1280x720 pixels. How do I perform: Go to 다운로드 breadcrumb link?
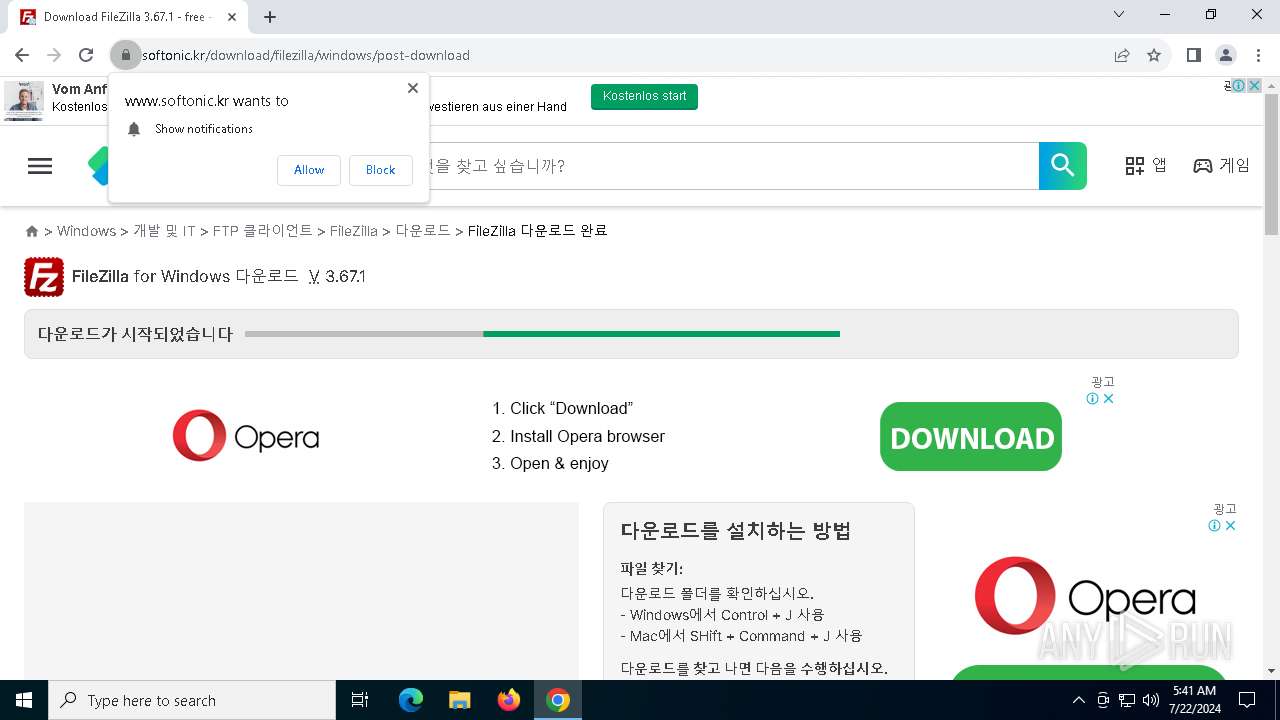(x=423, y=231)
